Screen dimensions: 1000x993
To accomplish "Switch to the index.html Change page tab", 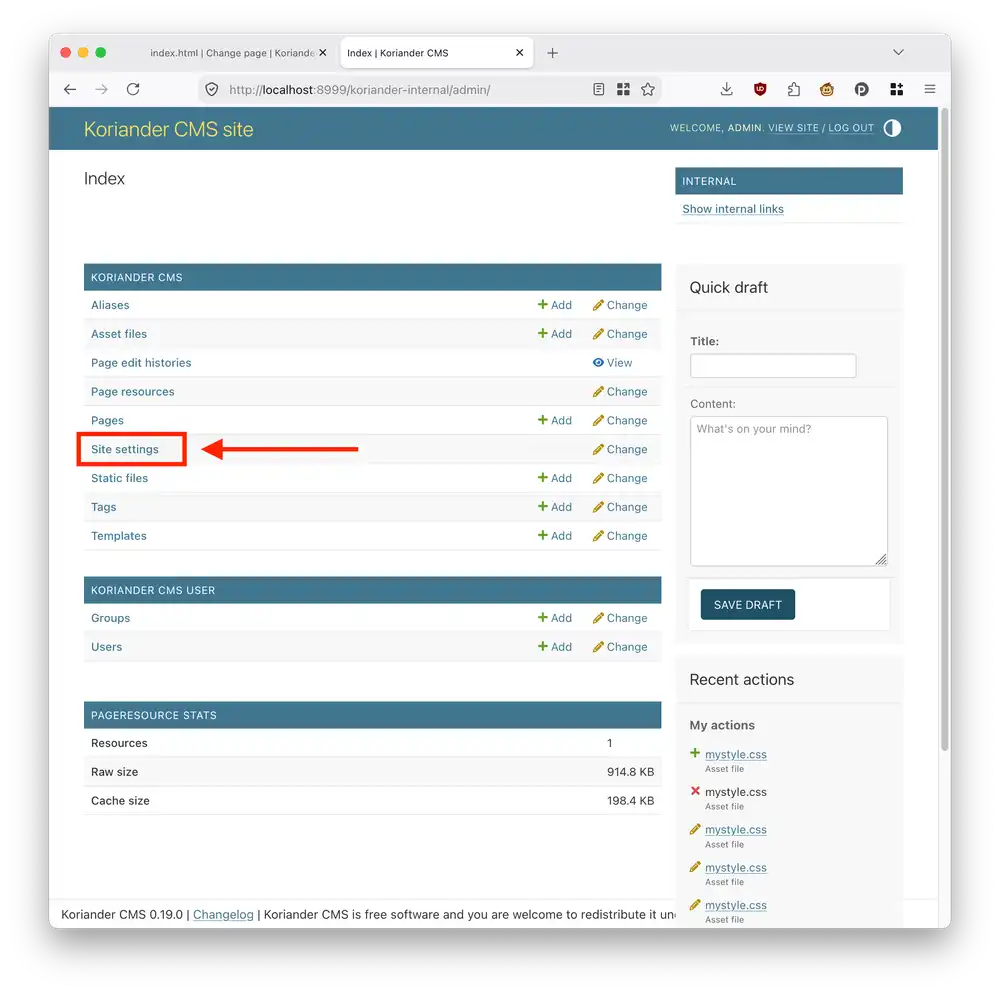I will click(232, 53).
